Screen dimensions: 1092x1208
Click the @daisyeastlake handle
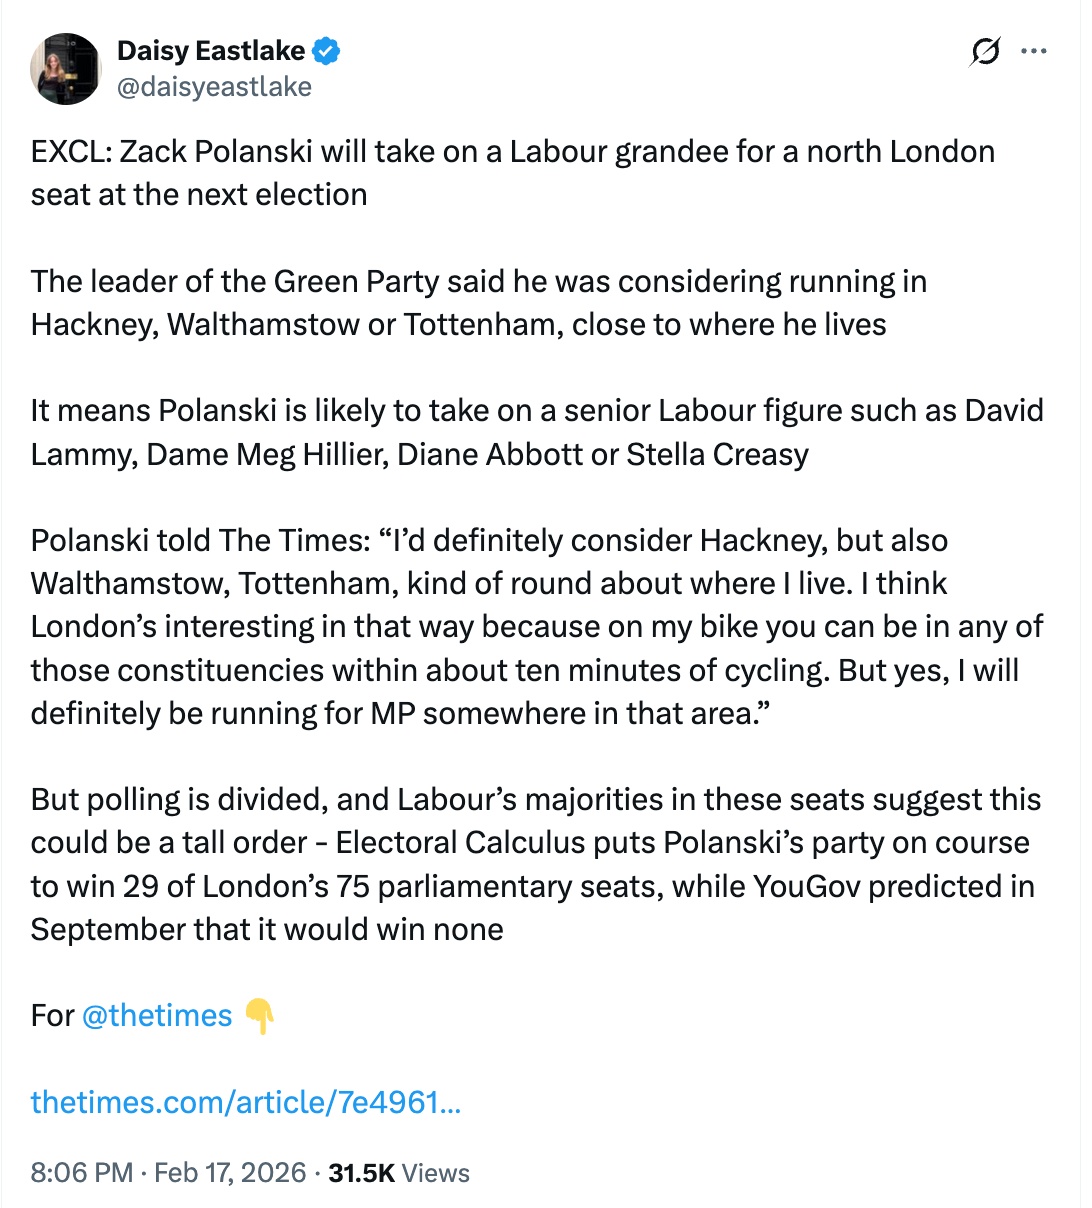214,87
